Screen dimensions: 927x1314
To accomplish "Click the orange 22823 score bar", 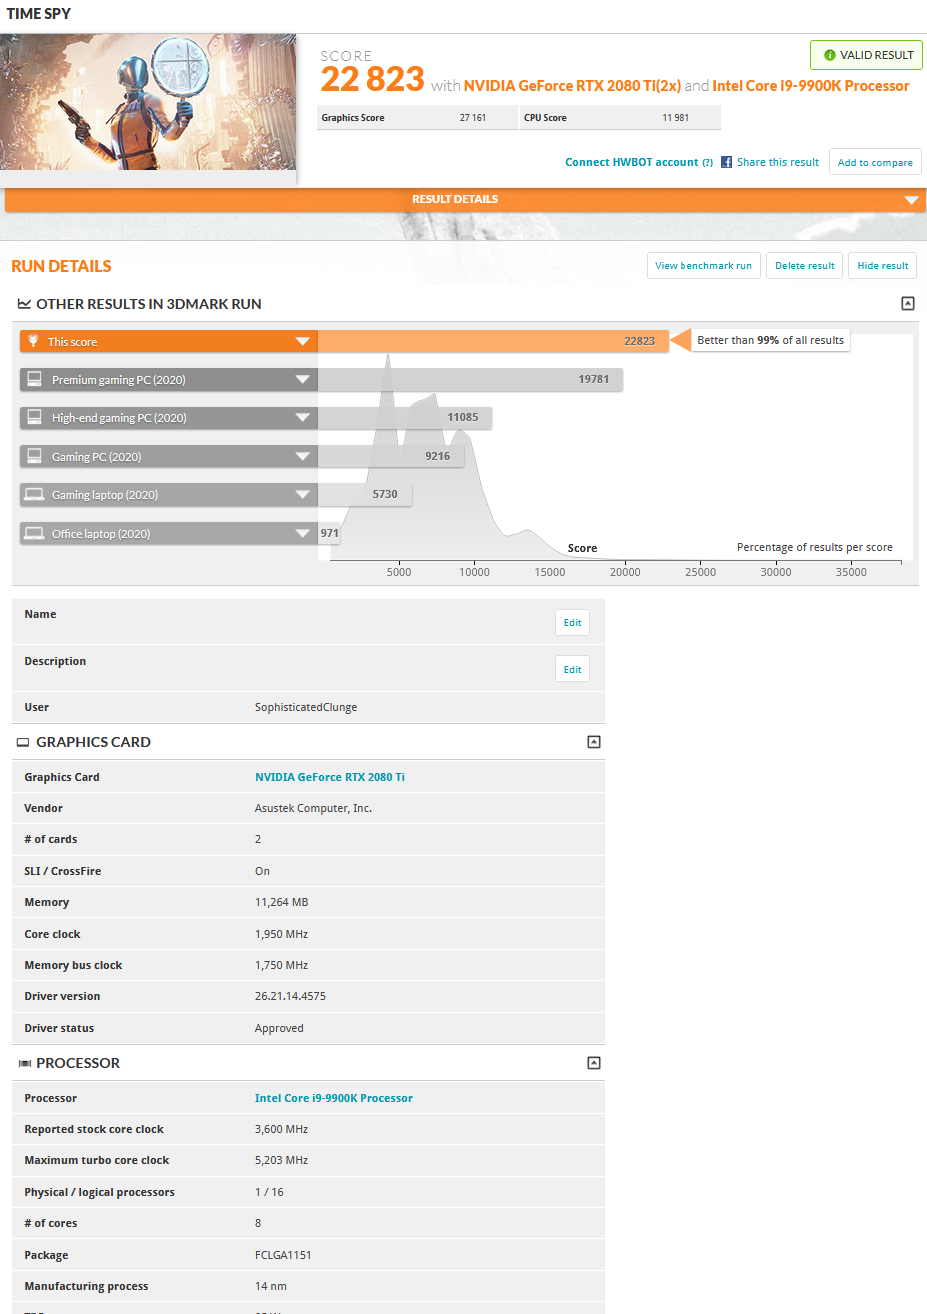I will [490, 341].
